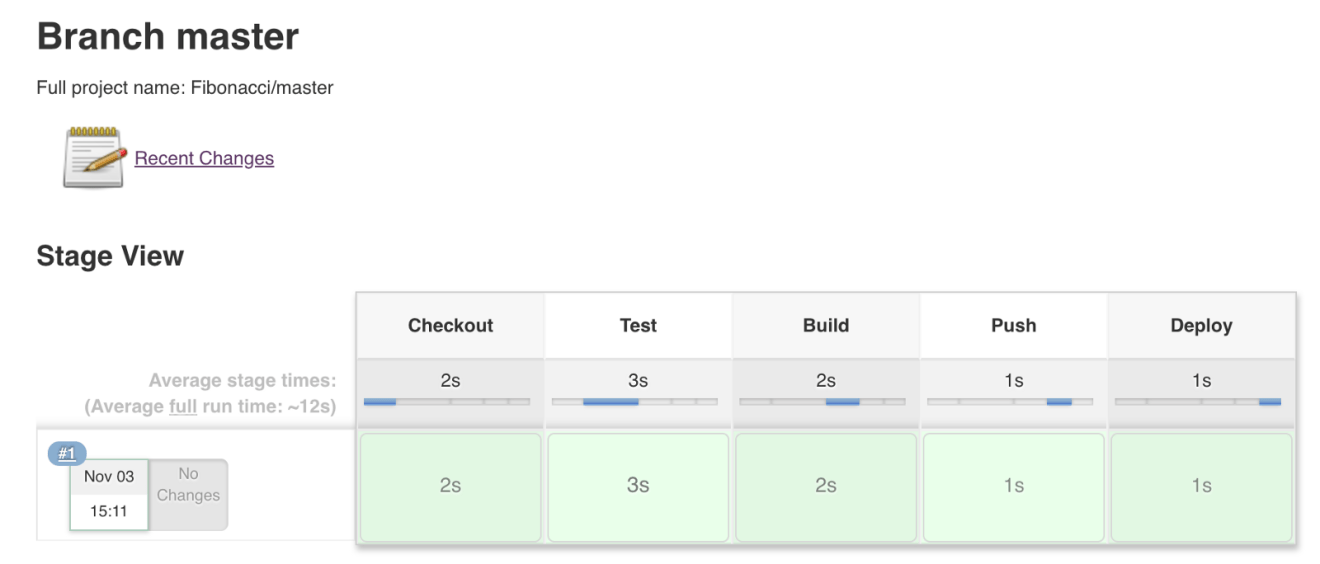This screenshot has width=1320, height=564.
Task: Open build #1 badge
Action: pos(67,453)
